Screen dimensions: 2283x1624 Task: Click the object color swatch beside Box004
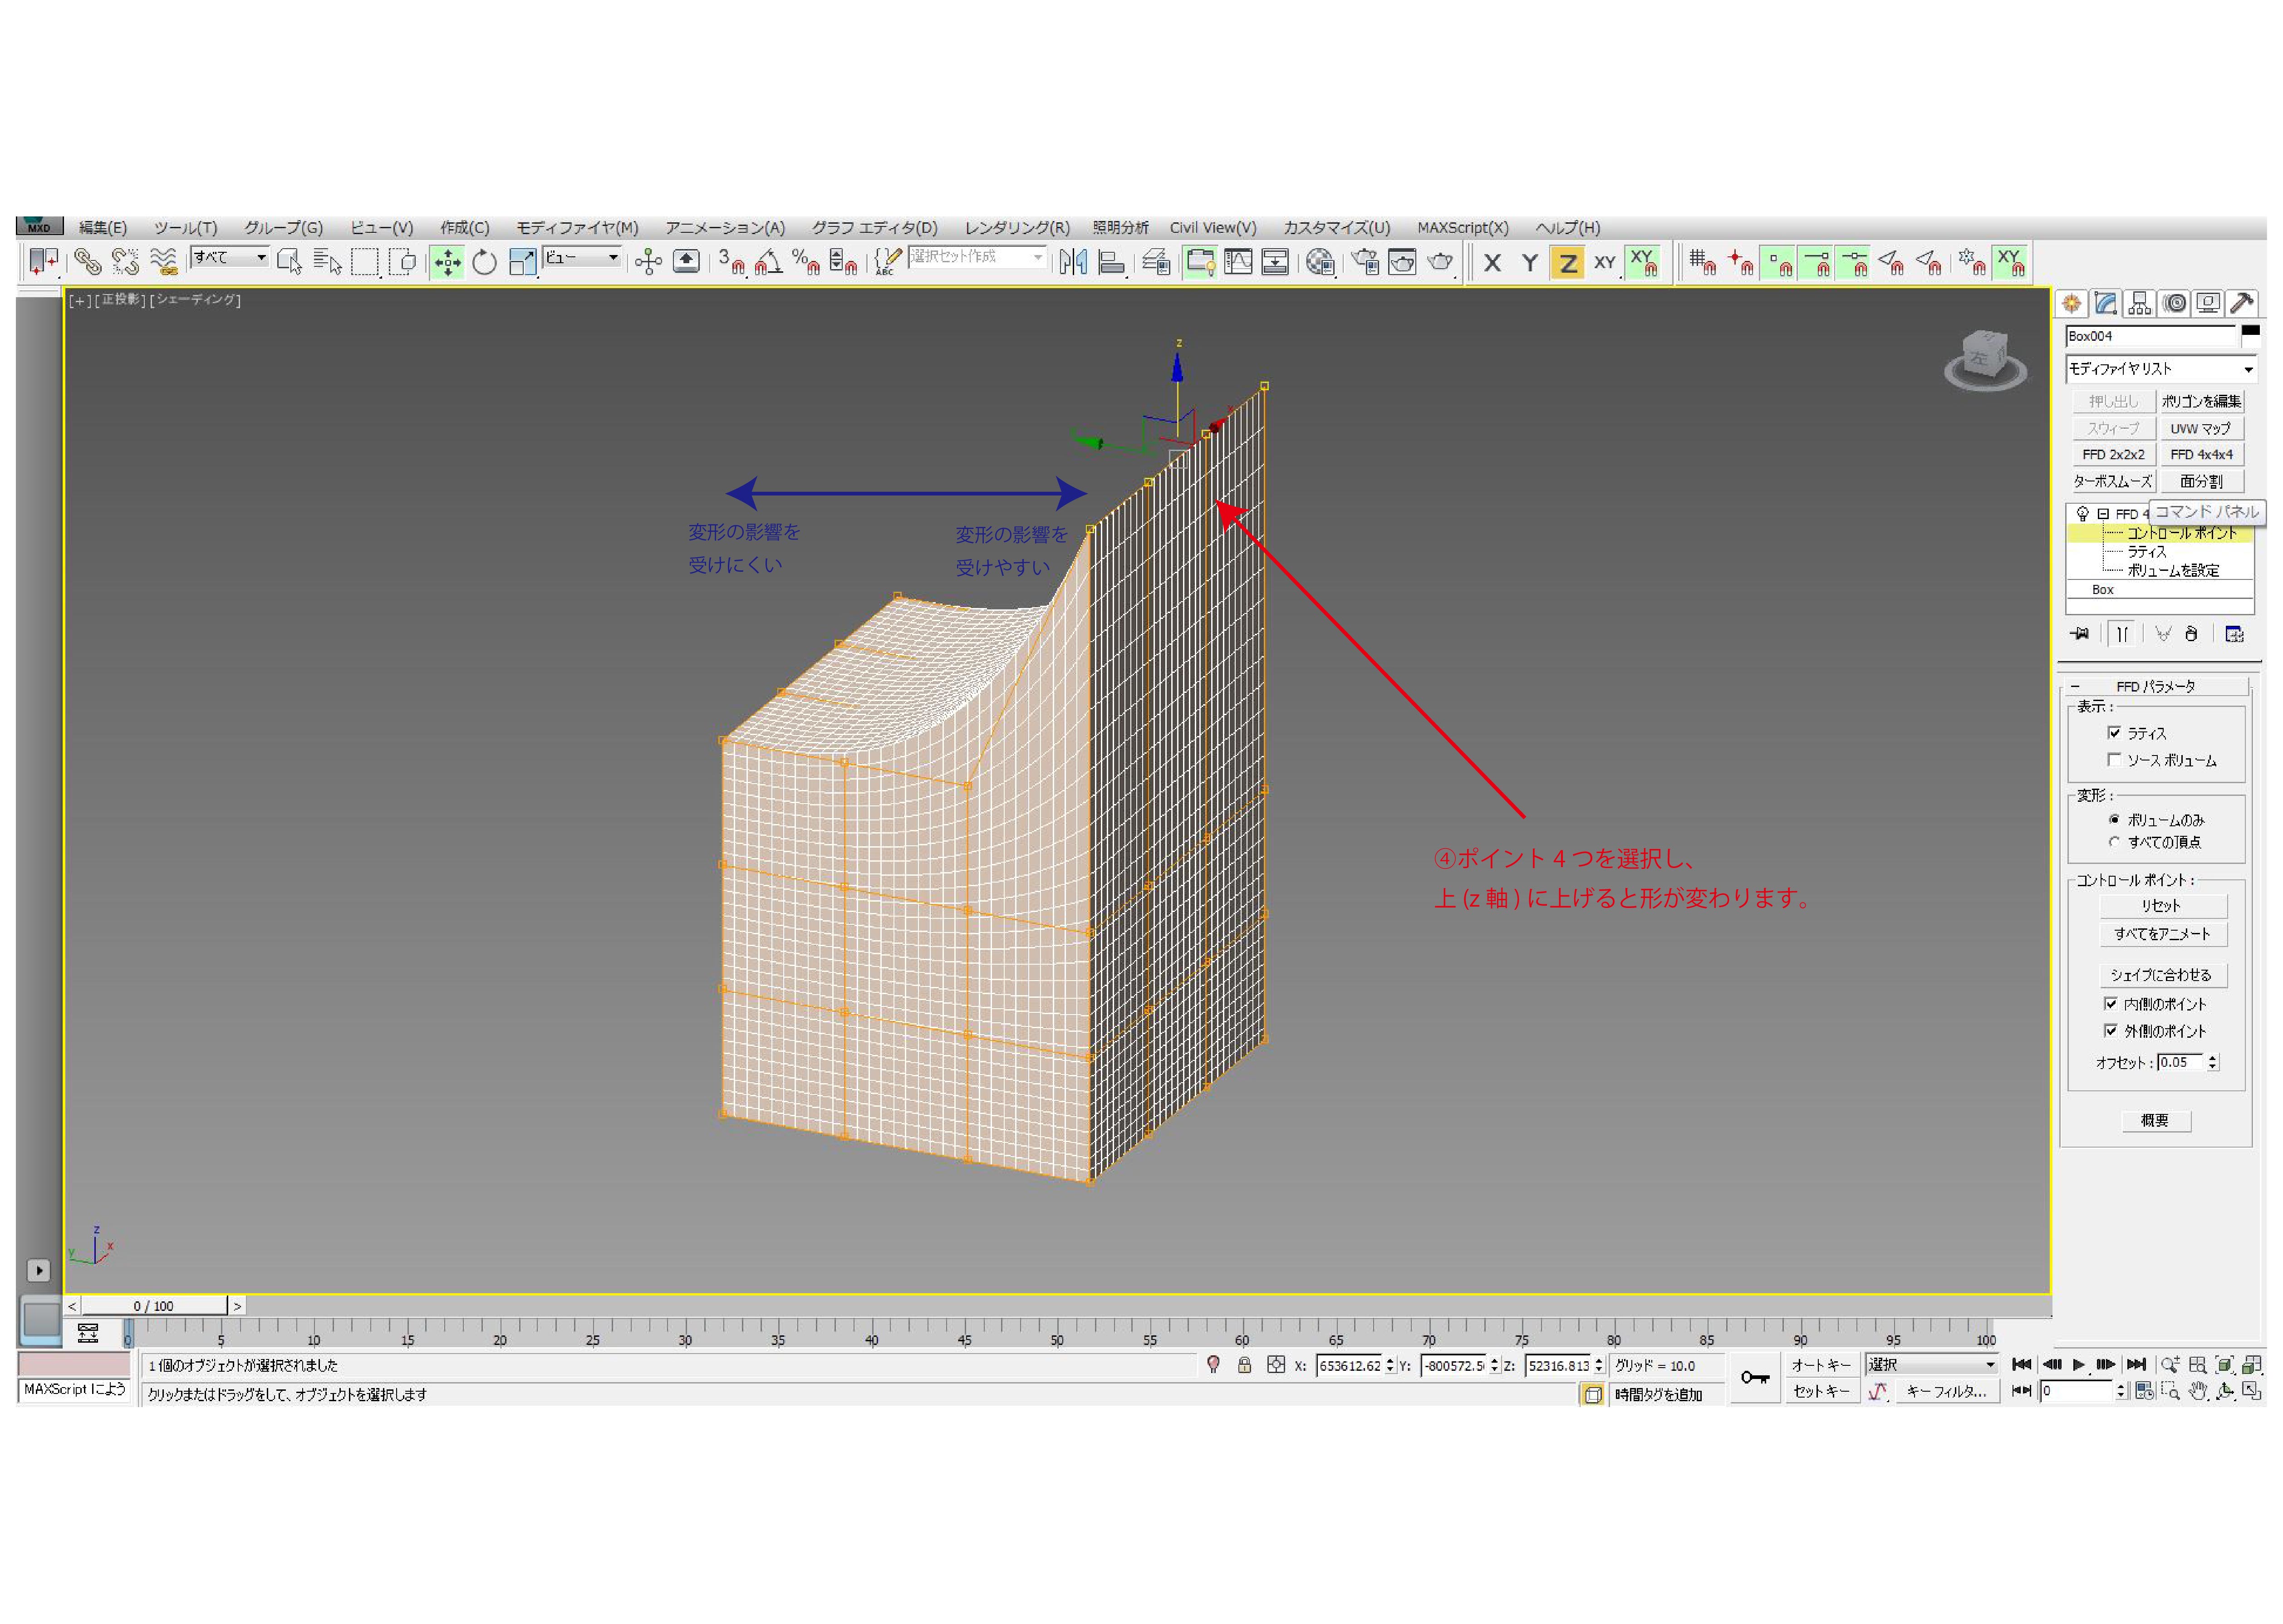2250,333
